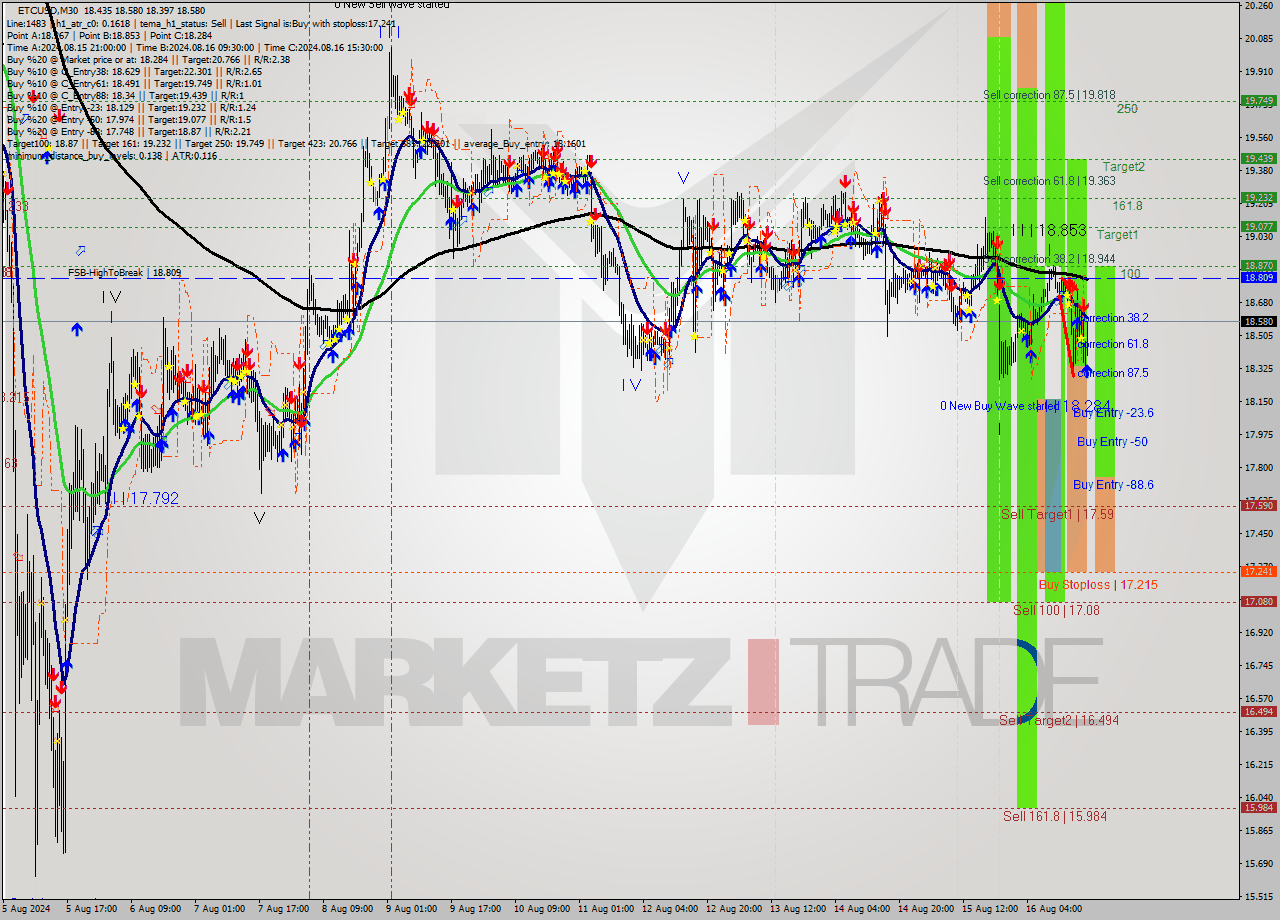Screen dimensions: 1280x920
Task: Click the 'I I I 17.792' wave label
Action: [144, 497]
